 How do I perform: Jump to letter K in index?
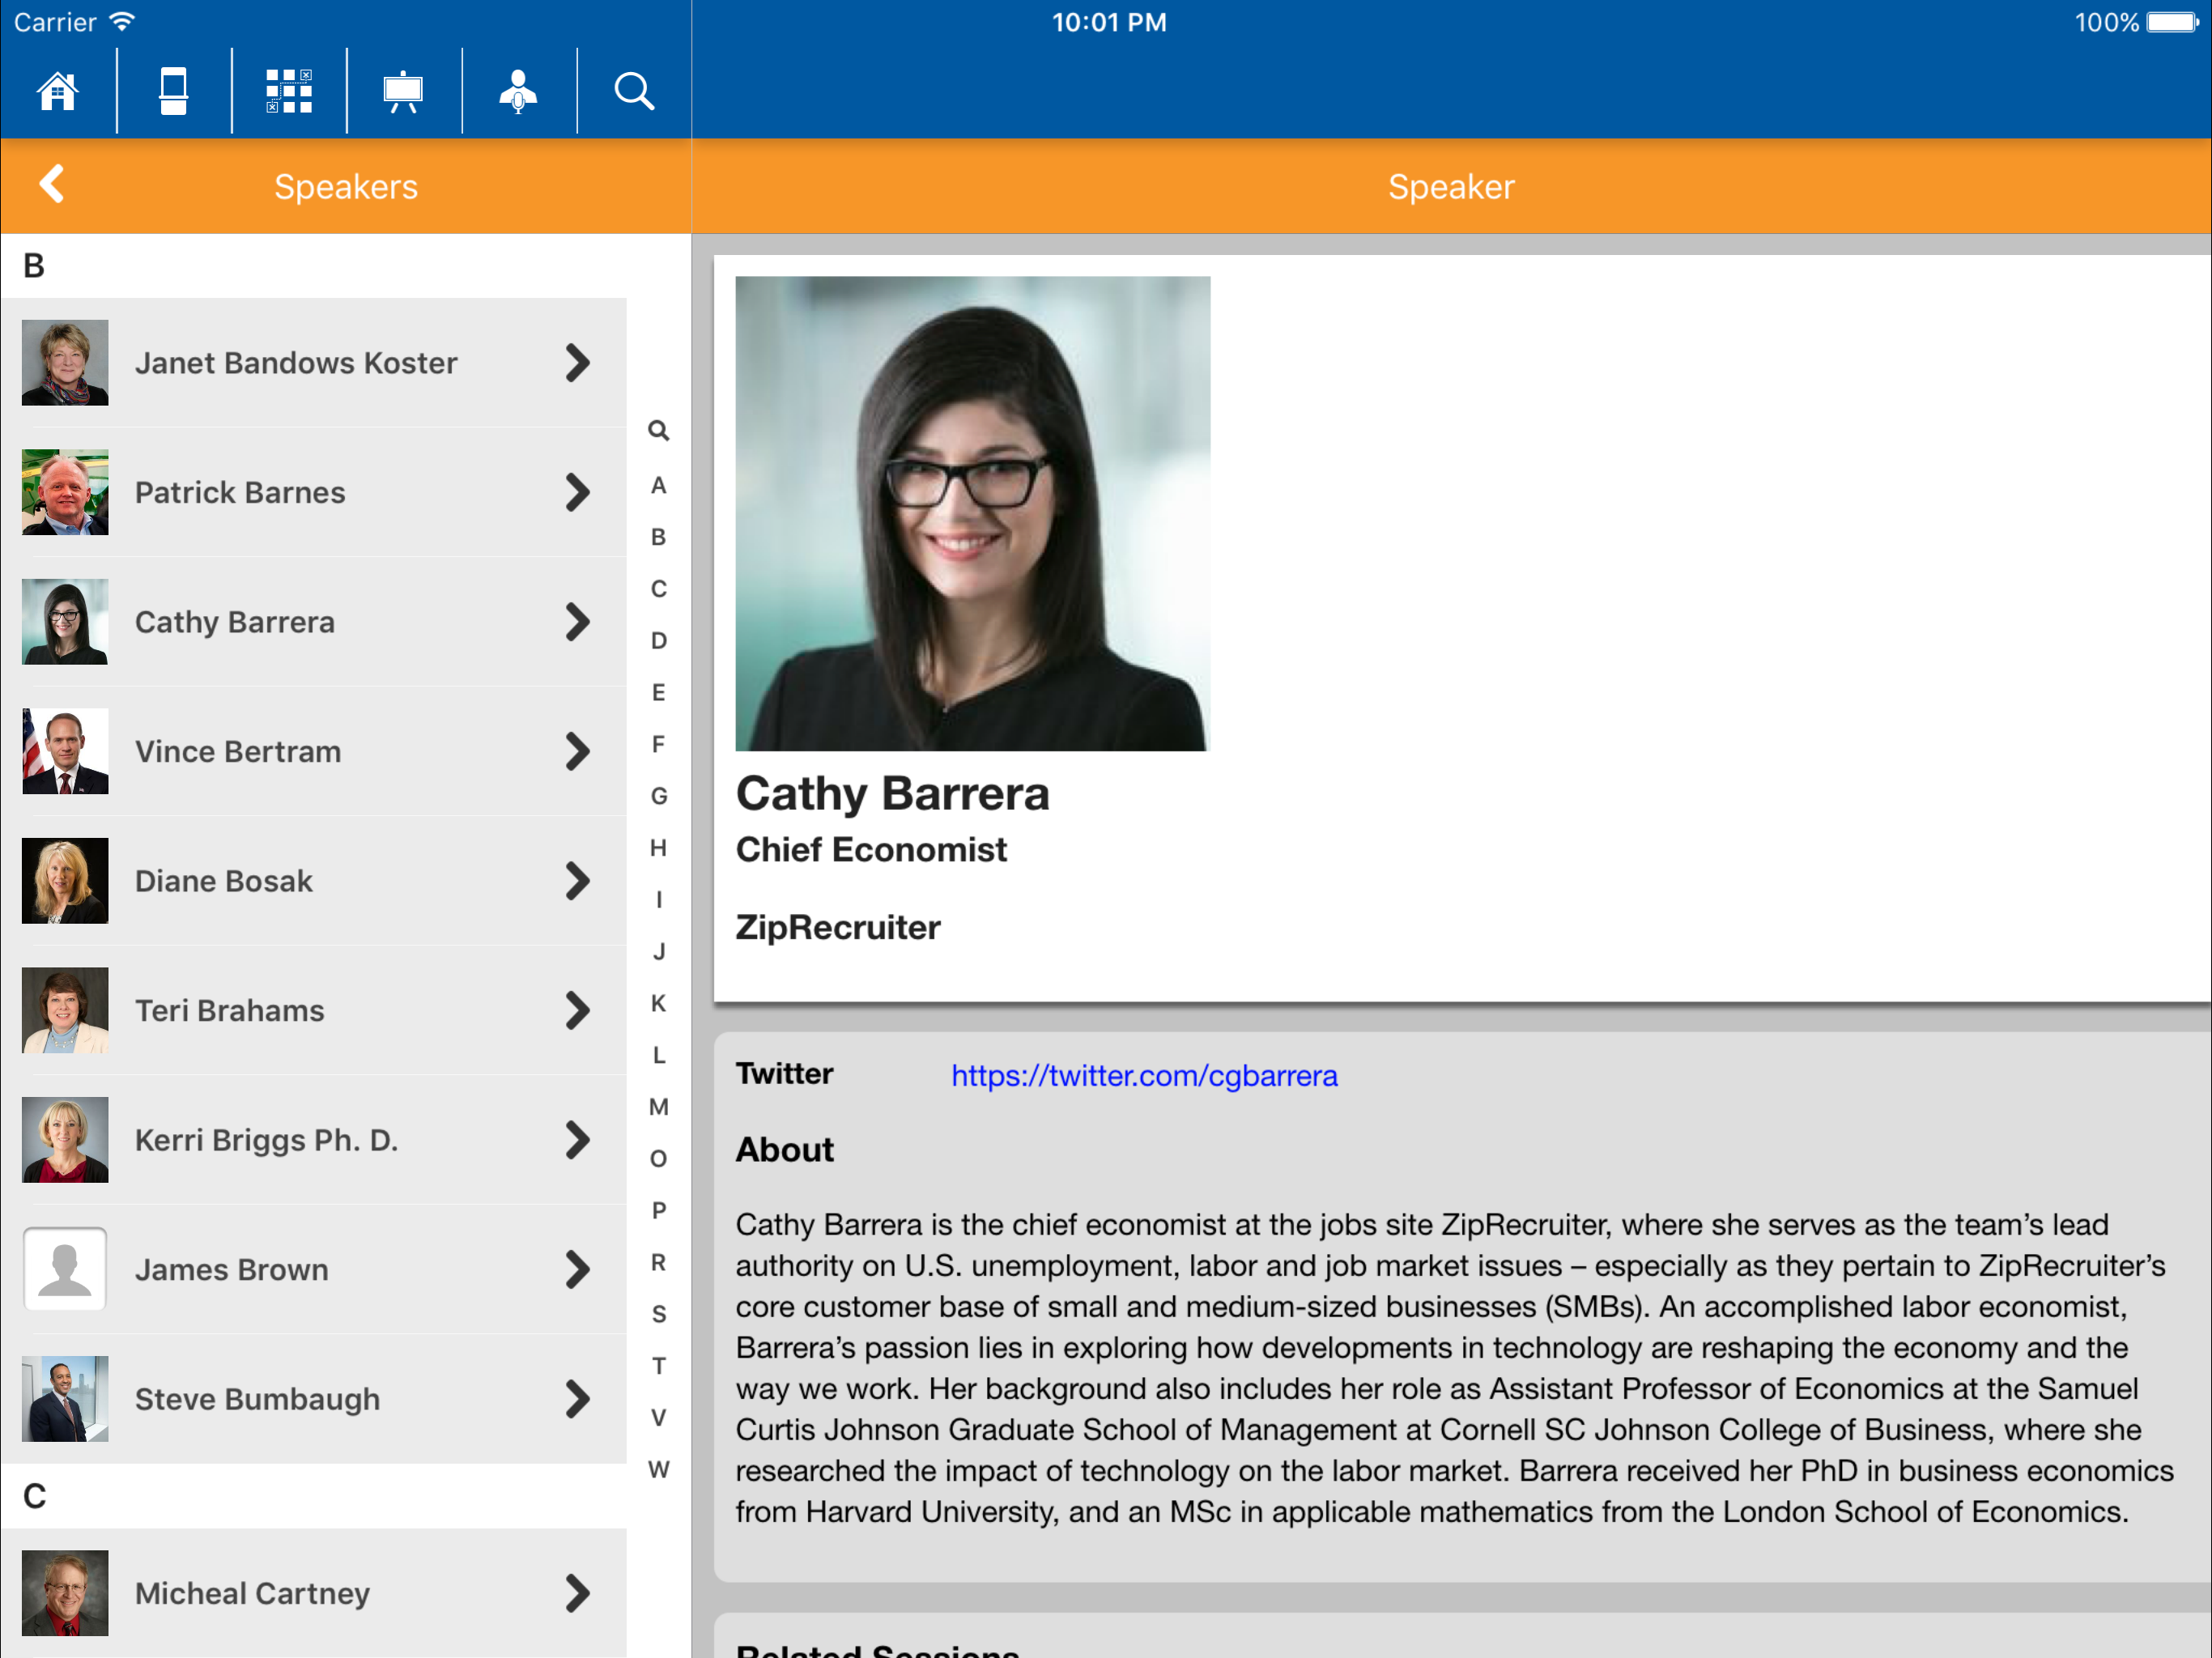pyautogui.click(x=658, y=1003)
